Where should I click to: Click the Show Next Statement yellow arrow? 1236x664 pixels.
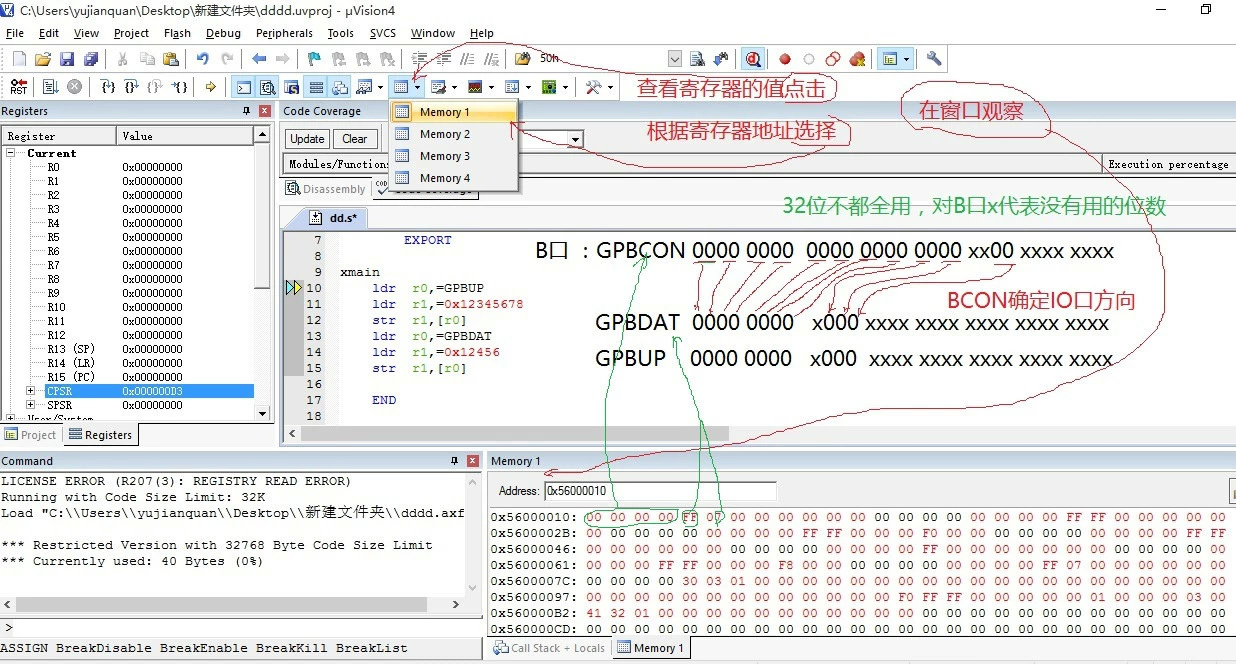(210, 87)
